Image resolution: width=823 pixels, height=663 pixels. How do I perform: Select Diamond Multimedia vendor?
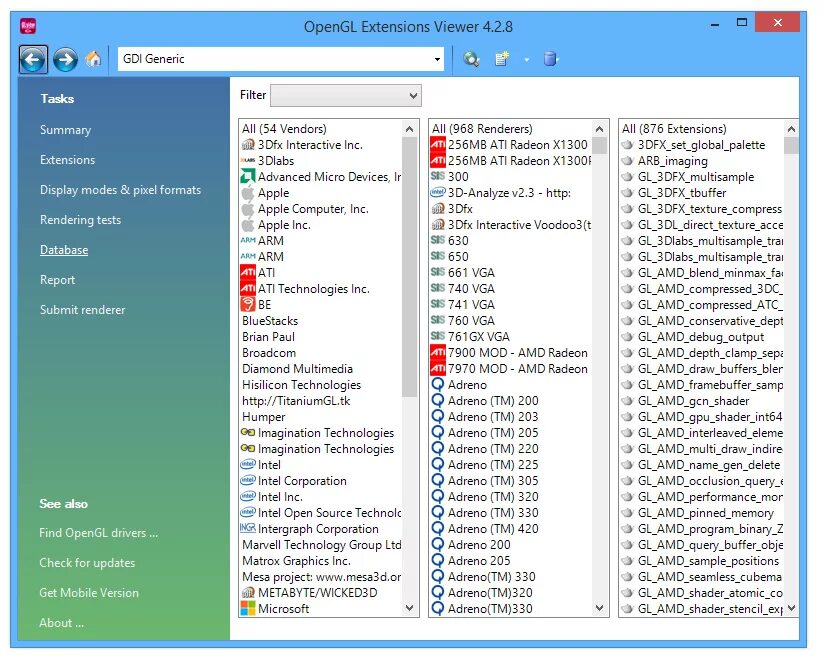click(x=297, y=369)
